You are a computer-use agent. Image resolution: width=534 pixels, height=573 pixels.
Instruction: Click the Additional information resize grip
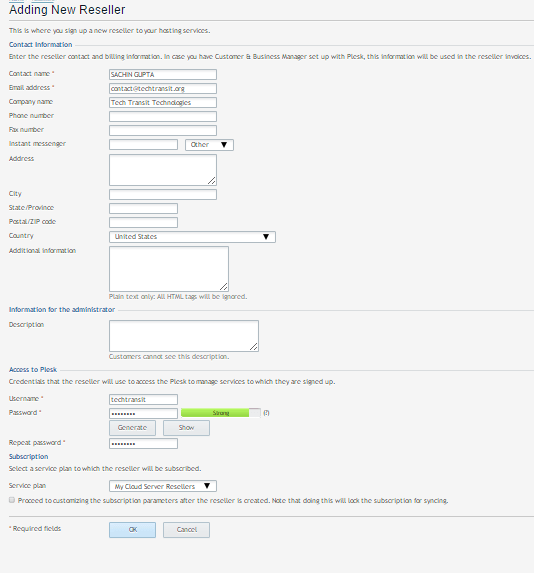224,286
